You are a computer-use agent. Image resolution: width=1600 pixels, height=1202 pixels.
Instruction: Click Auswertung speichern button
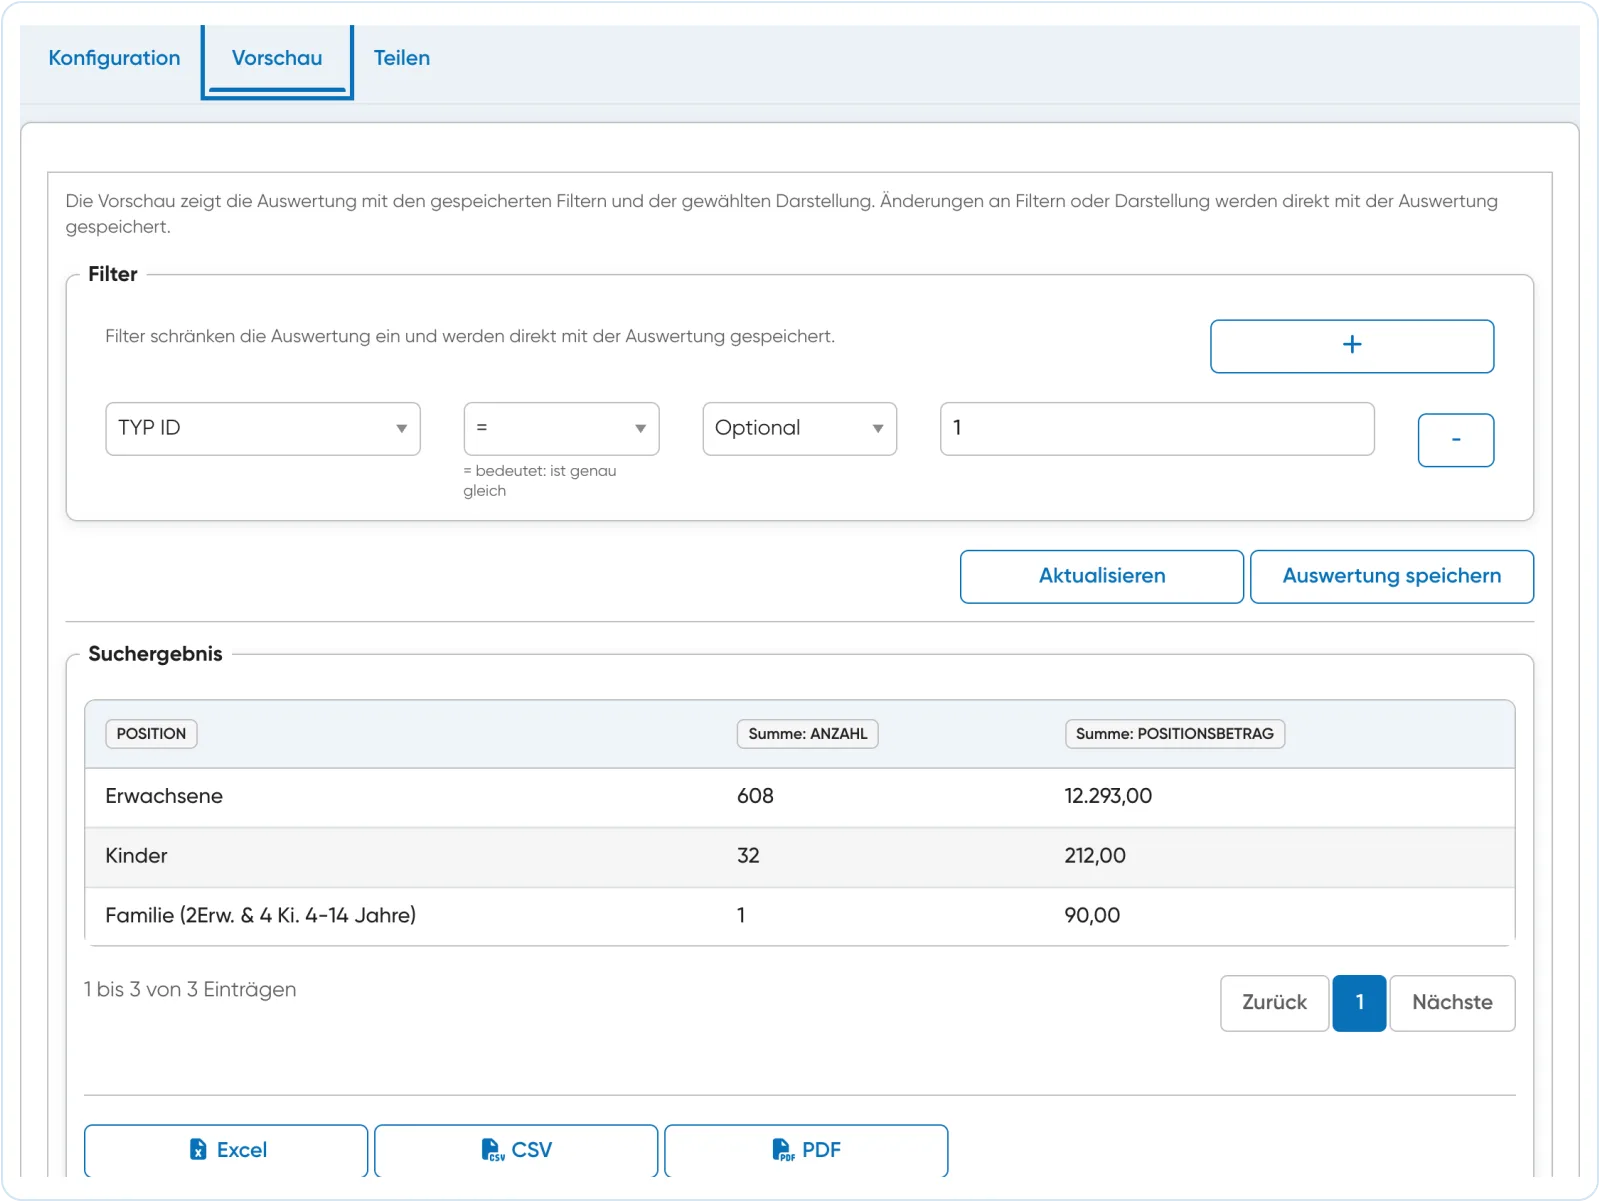point(1392,577)
